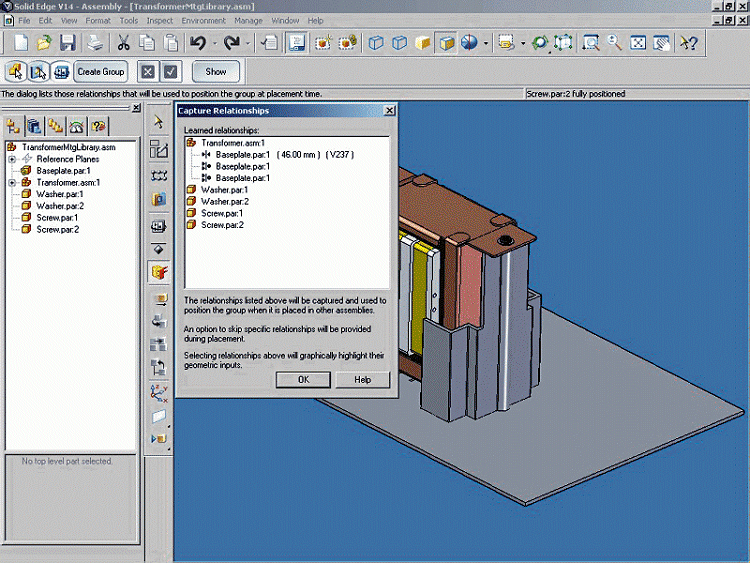
Task: Open a file with the Open folder icon
Action: (44, 43)
